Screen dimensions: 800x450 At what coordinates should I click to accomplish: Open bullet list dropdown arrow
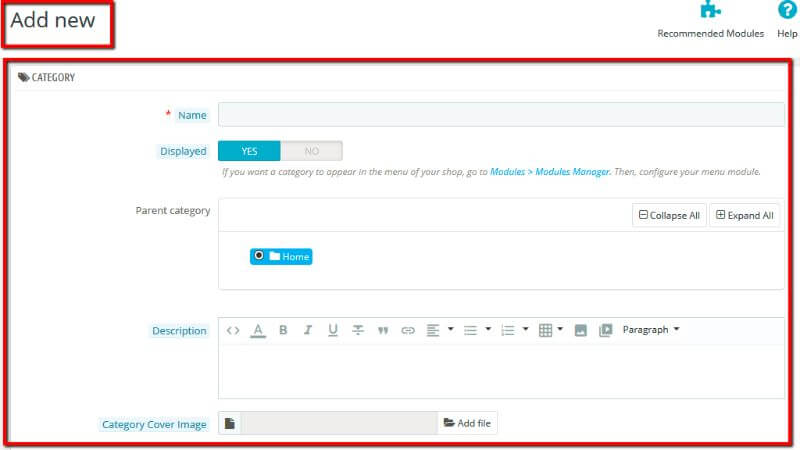(488, 329)
